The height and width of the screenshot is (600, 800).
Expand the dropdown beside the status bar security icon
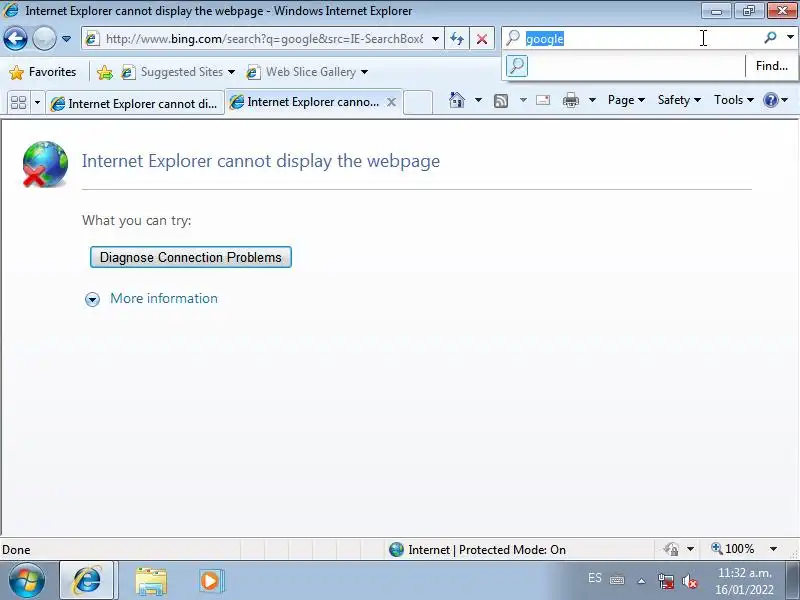[690, 549]
